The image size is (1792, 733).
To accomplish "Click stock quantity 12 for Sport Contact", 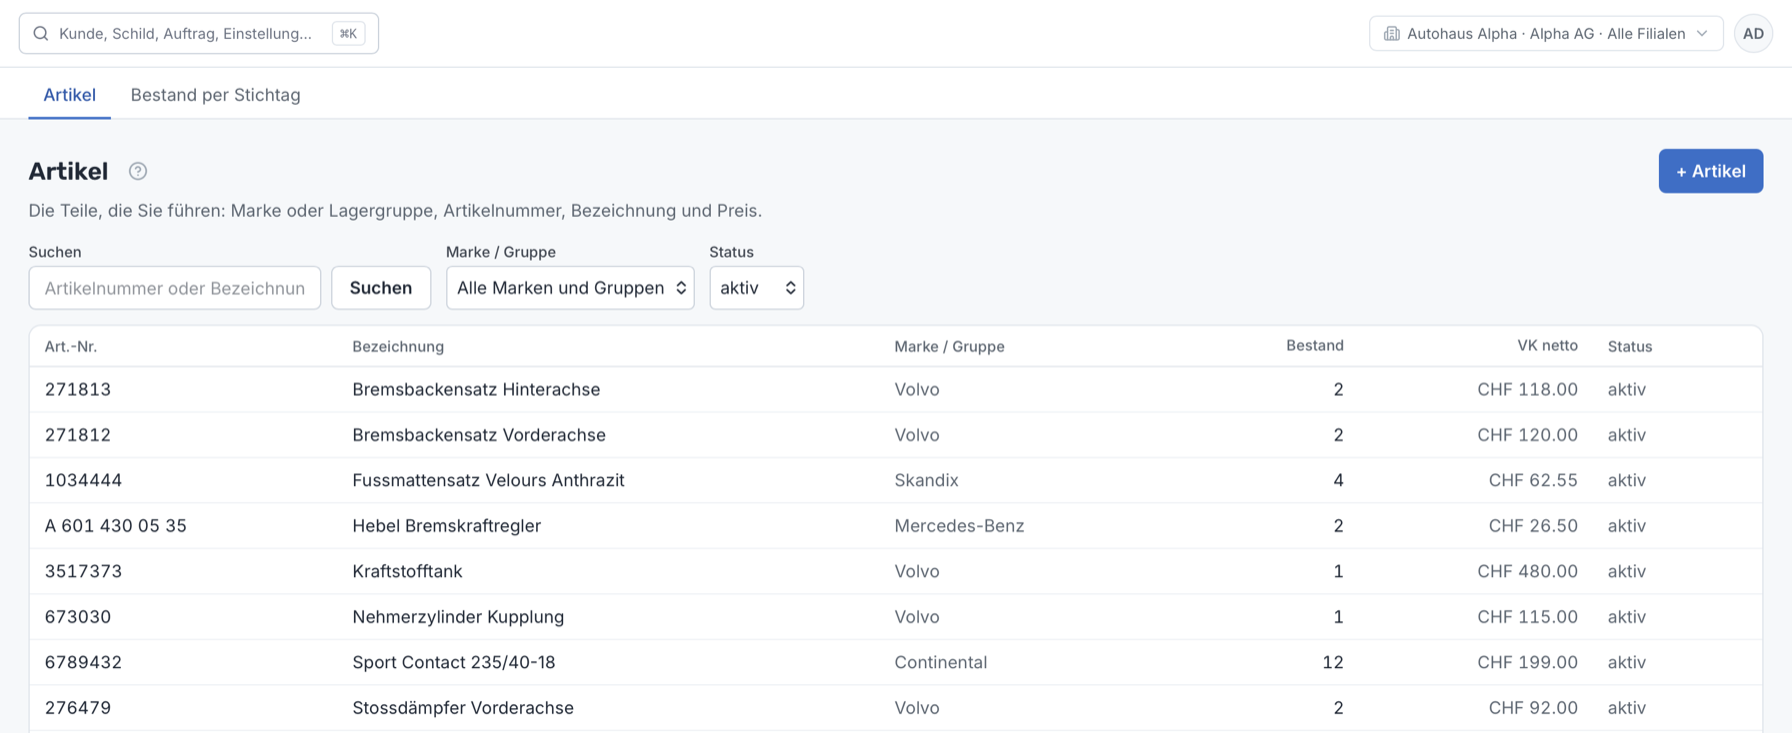I will tap(1332, 662).
